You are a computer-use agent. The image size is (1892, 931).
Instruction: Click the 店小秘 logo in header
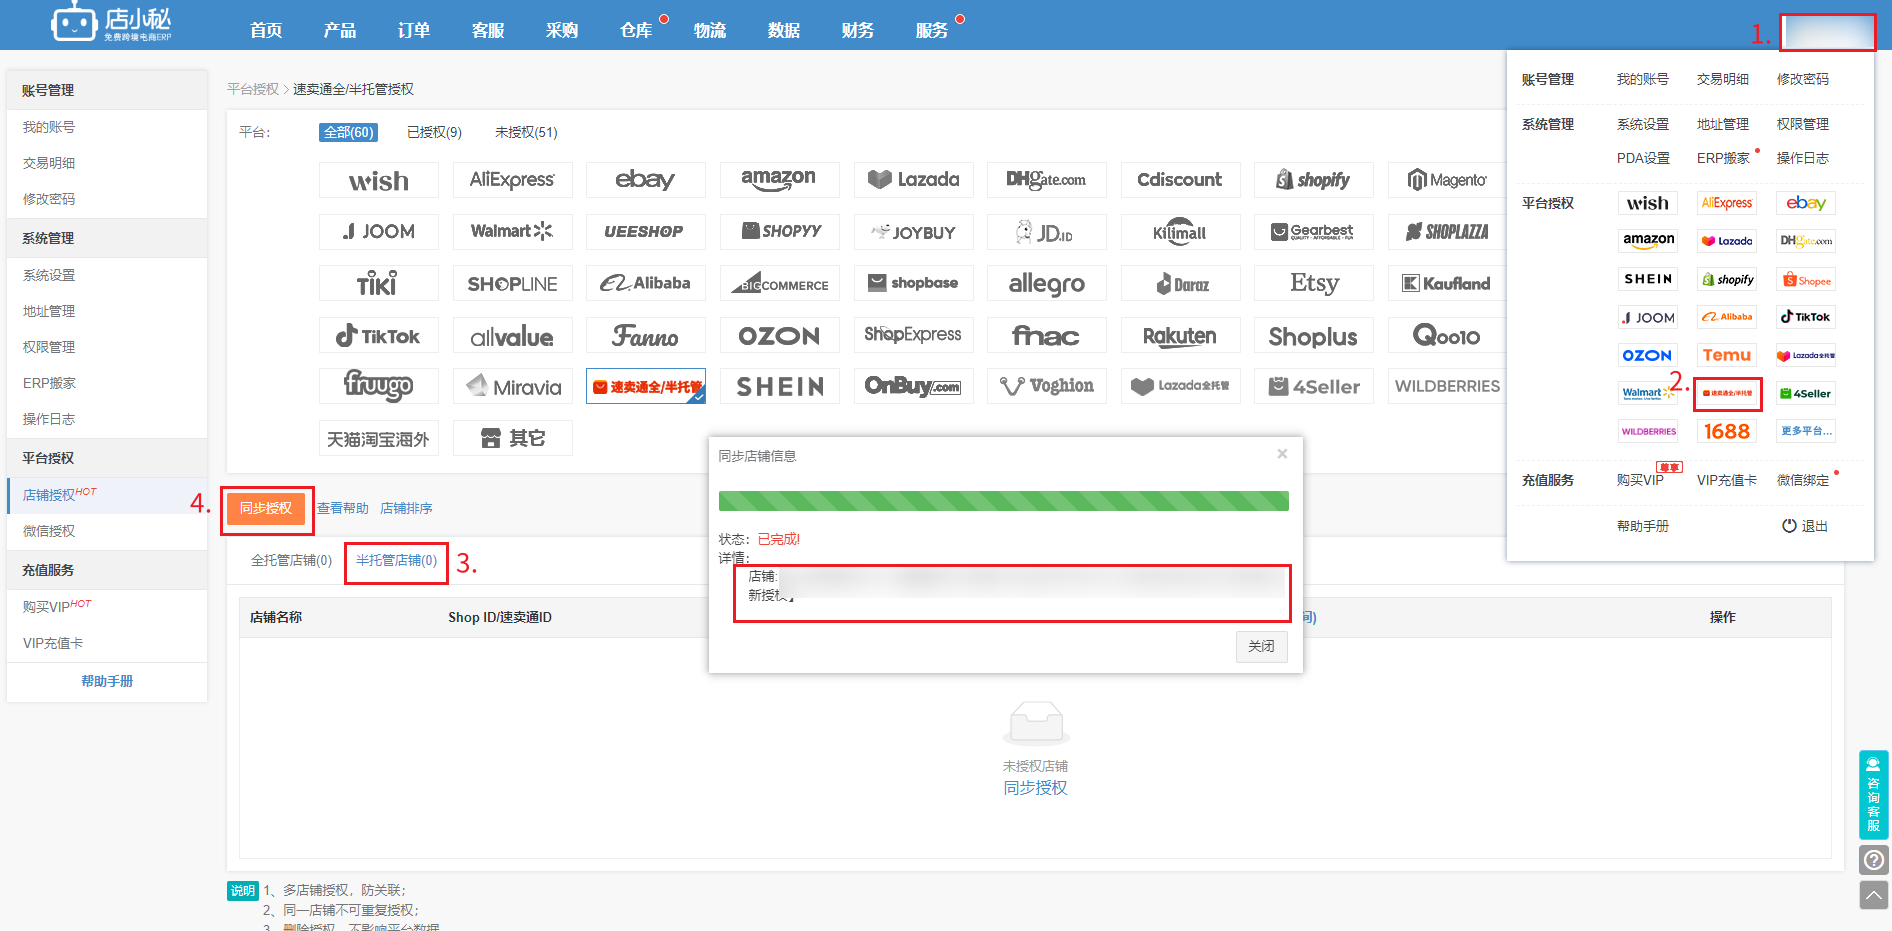tap(112, 23)
